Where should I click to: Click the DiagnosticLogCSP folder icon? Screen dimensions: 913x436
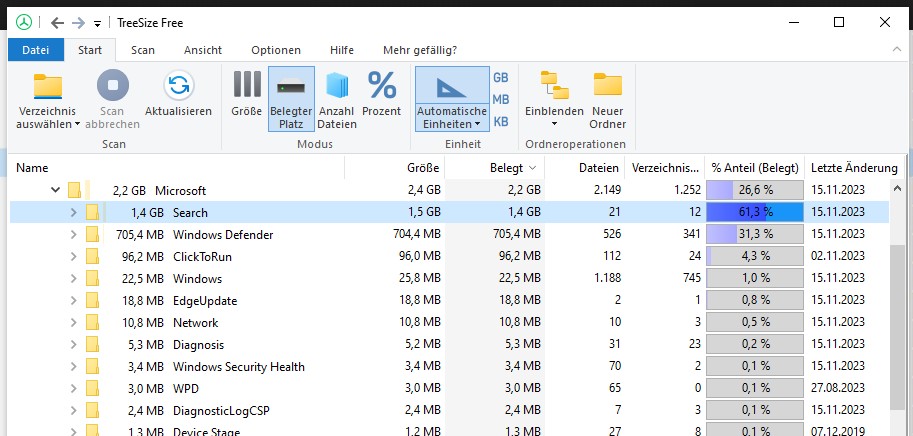[93, 410]
